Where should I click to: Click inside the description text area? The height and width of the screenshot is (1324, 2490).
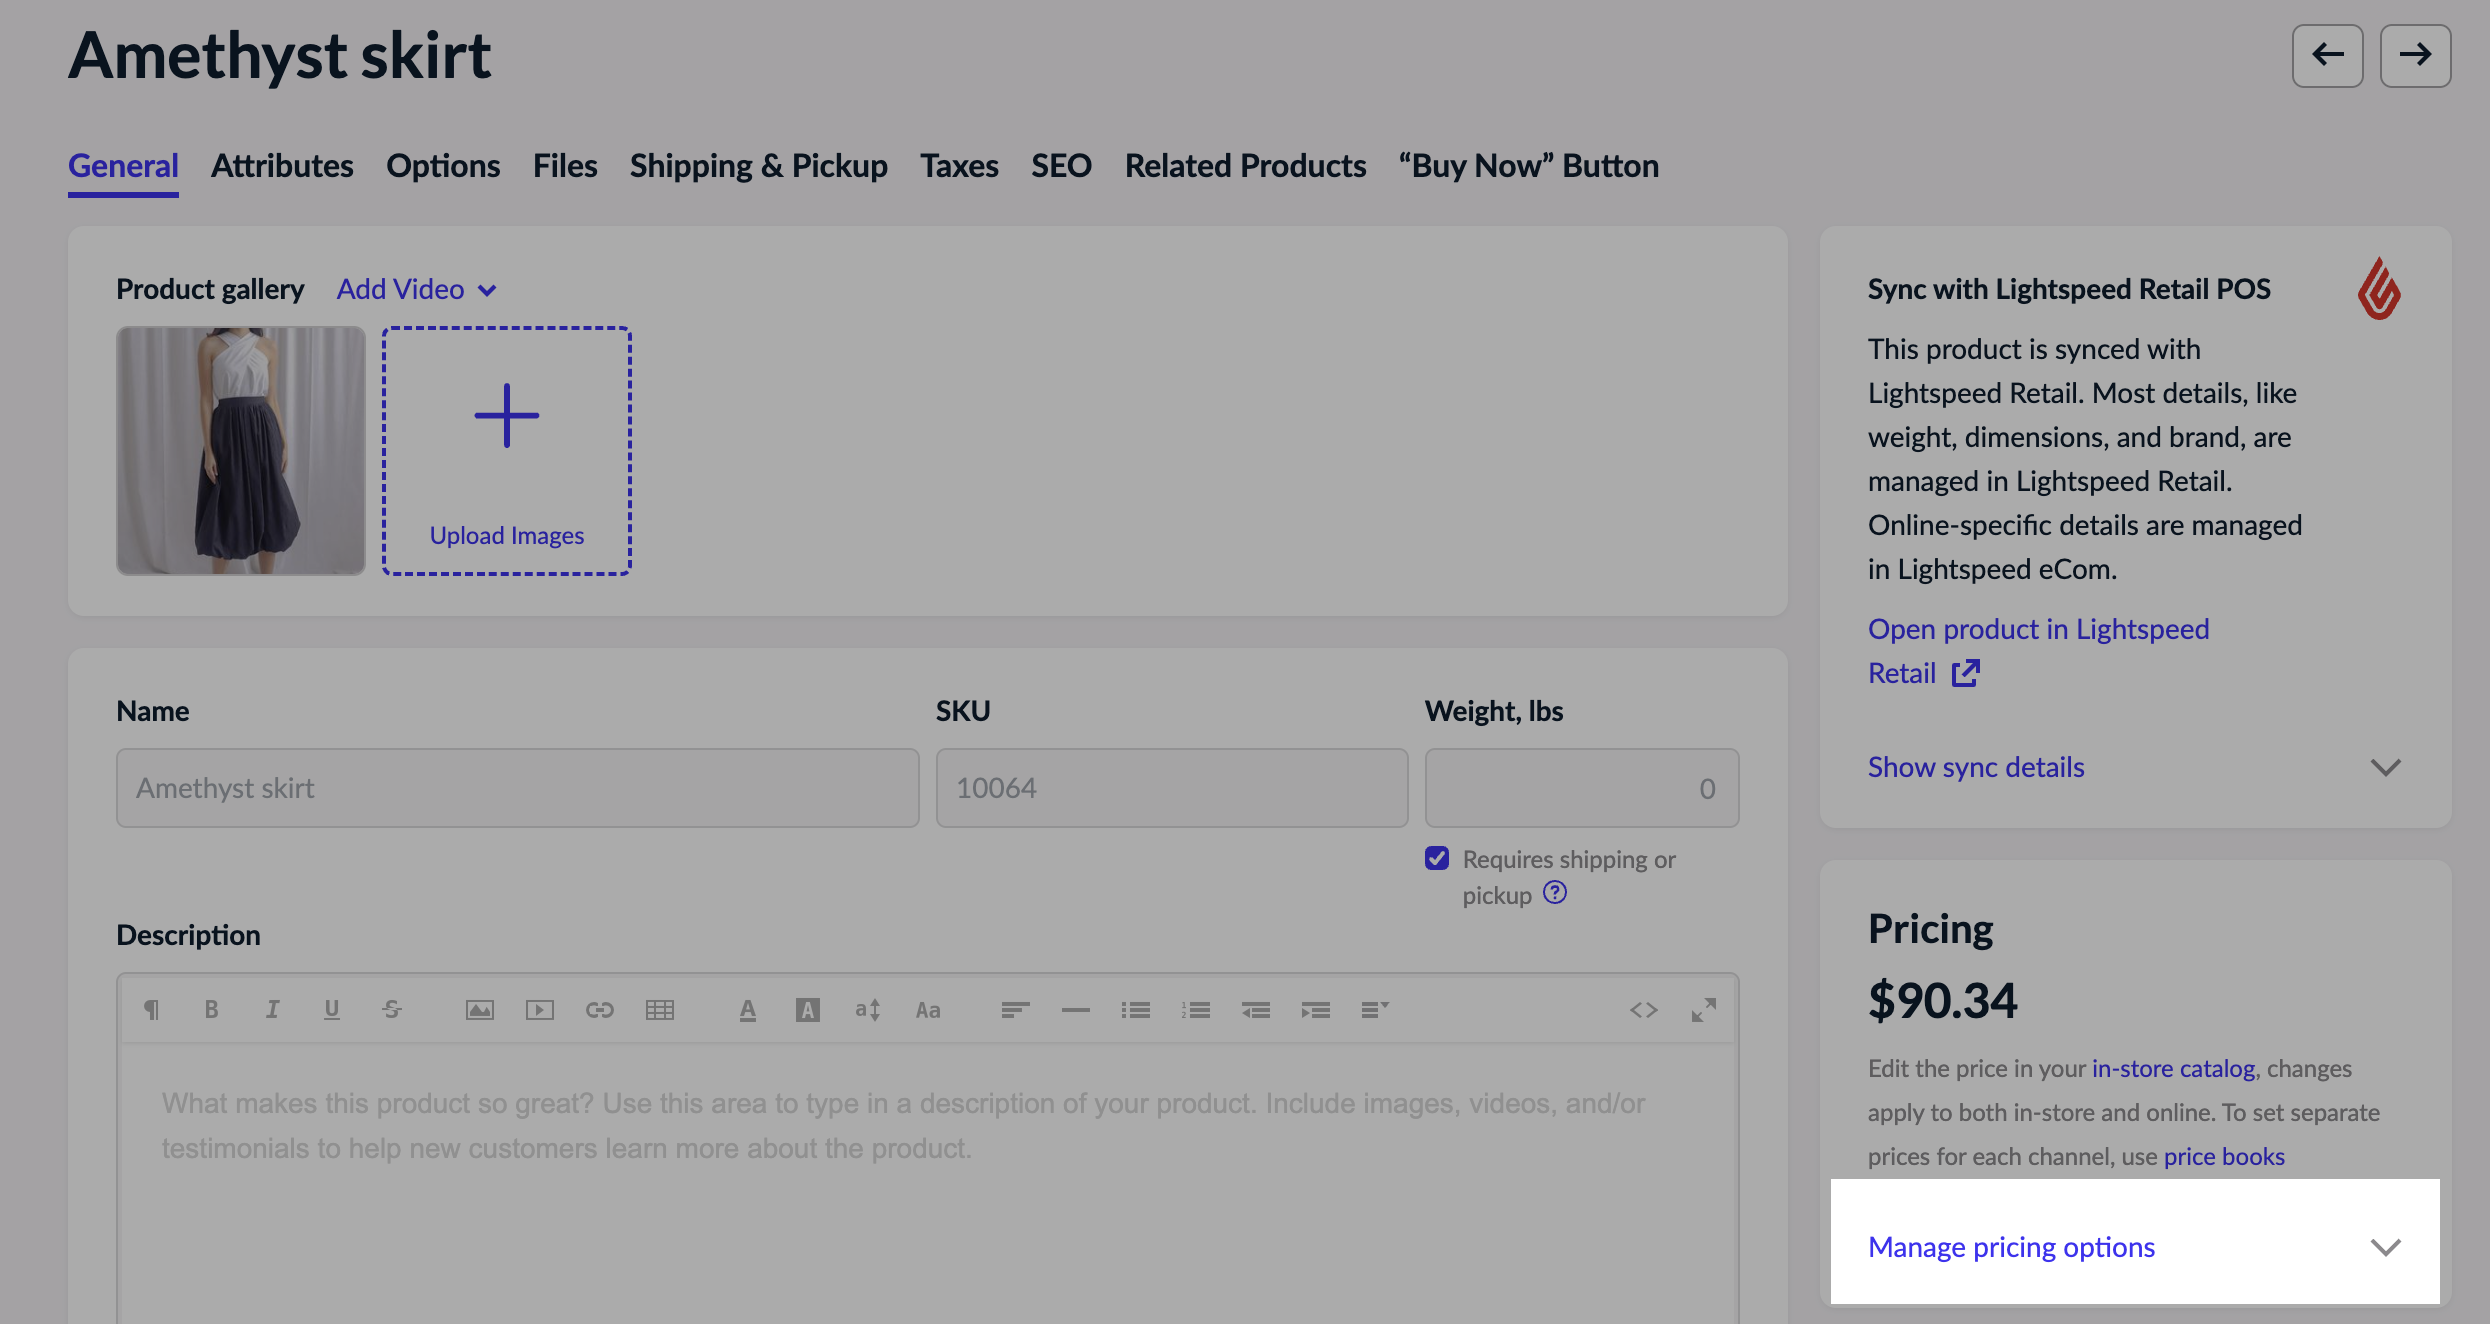tap(928, 1185)
